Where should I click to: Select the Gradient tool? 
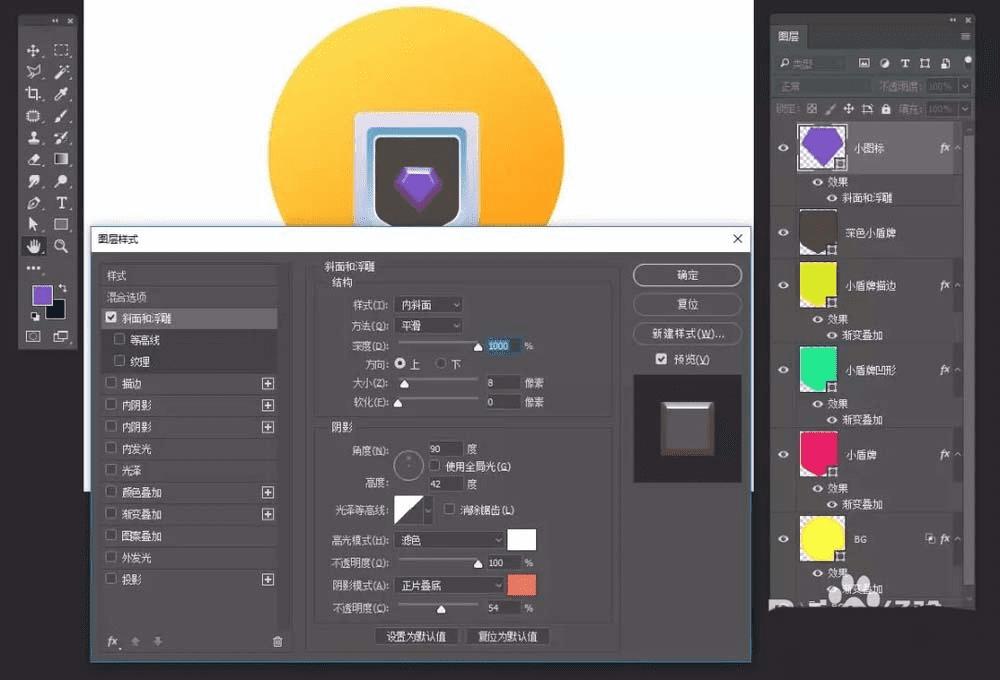pos(61,159)
